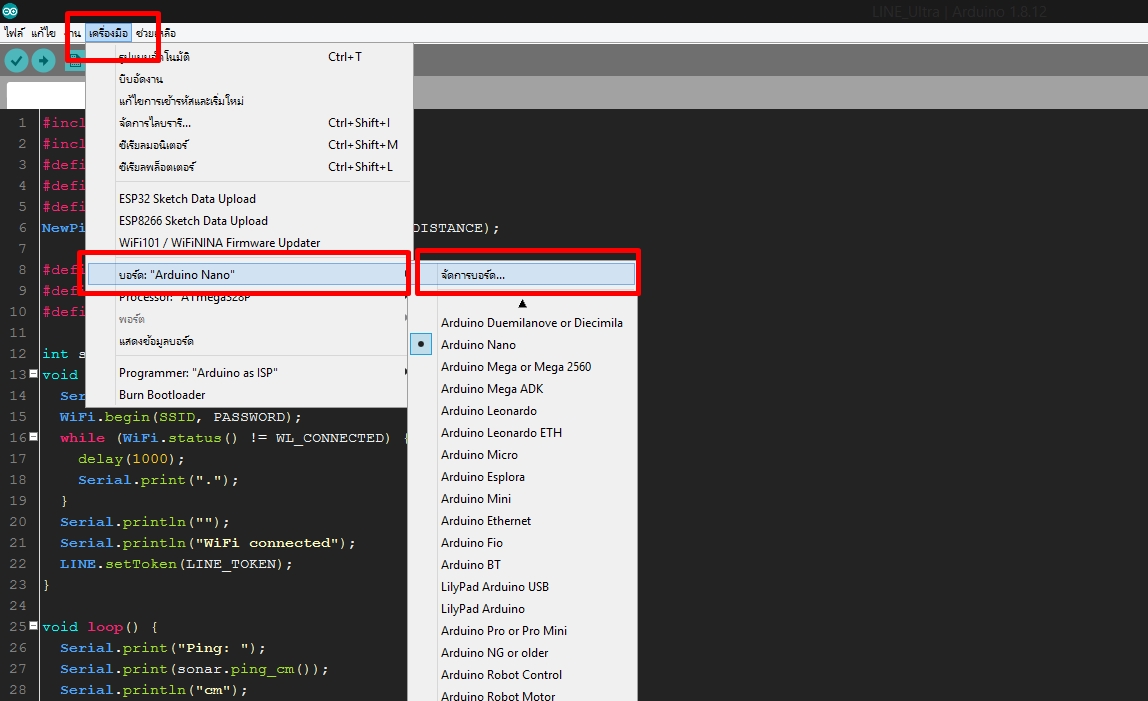The image size is (1148, 701).
Task: Select แสดงข้อมูลบอร์ด board info entry
Action: click(247, 341)
